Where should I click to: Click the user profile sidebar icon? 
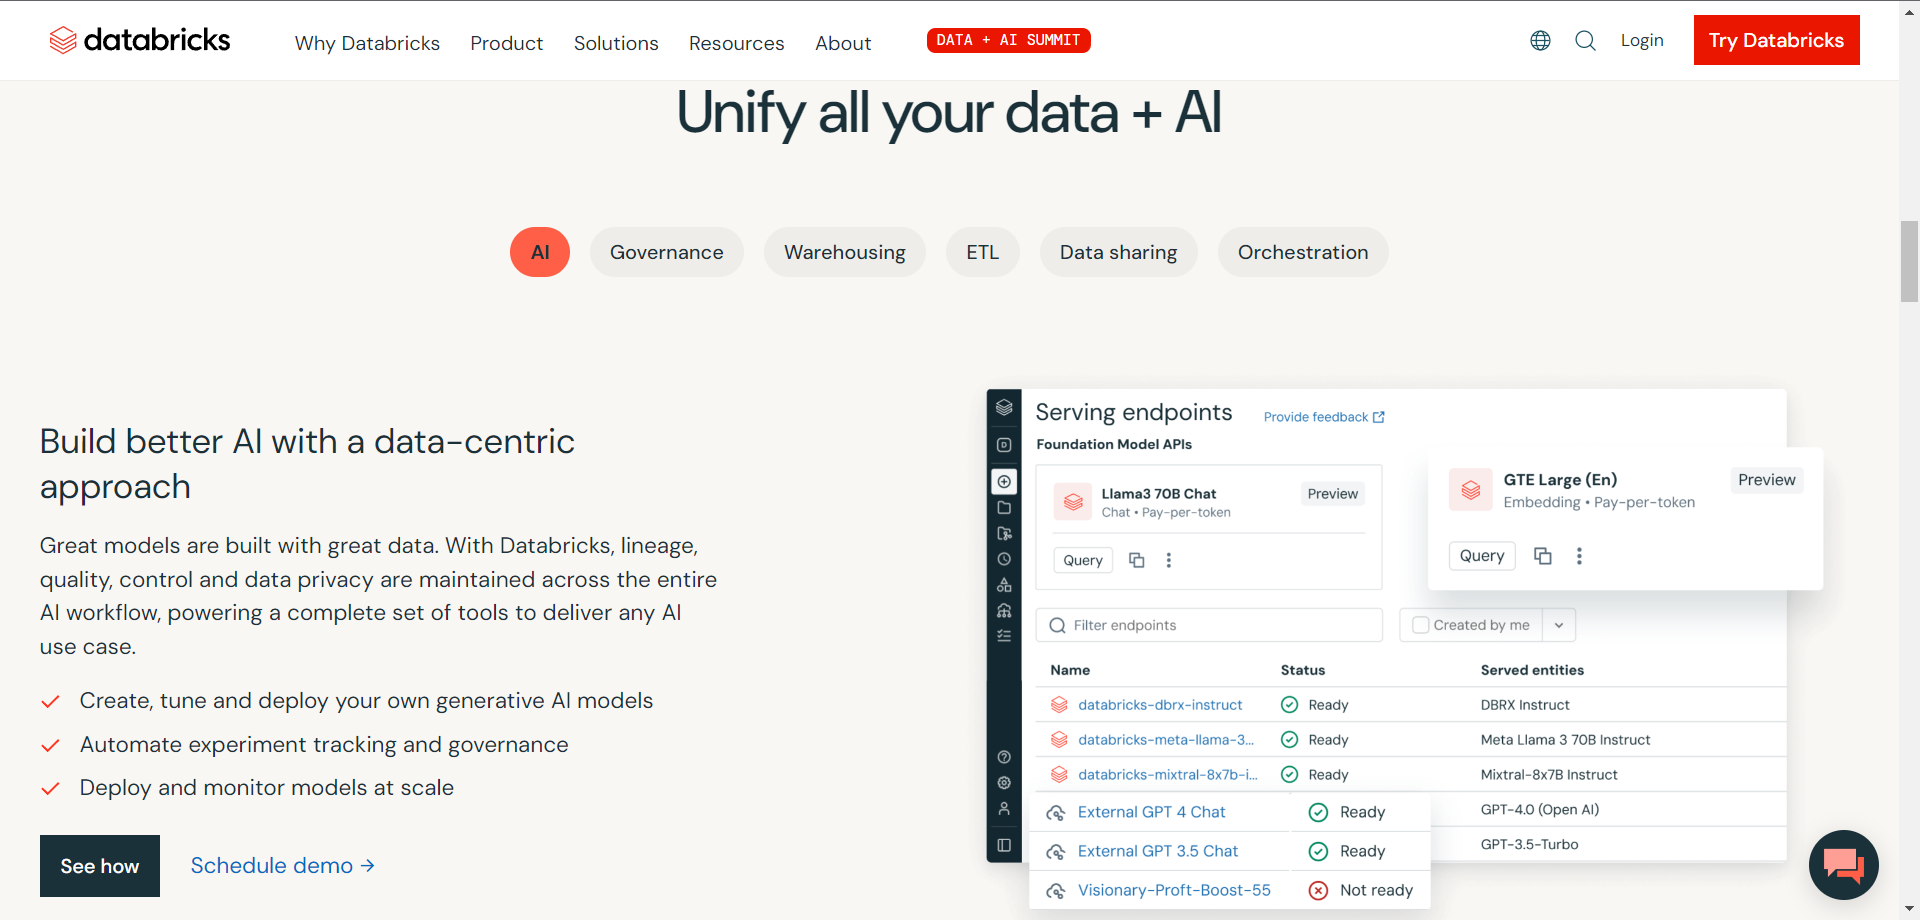click(1004, 808)
